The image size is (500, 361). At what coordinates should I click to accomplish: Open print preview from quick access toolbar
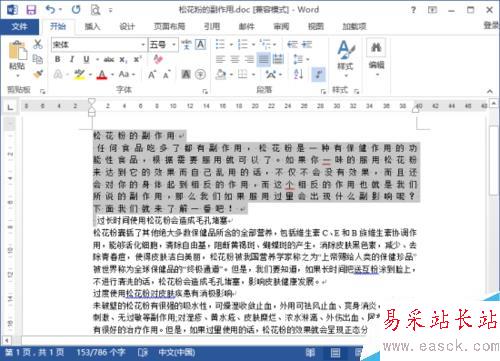(x=95, y=10)
